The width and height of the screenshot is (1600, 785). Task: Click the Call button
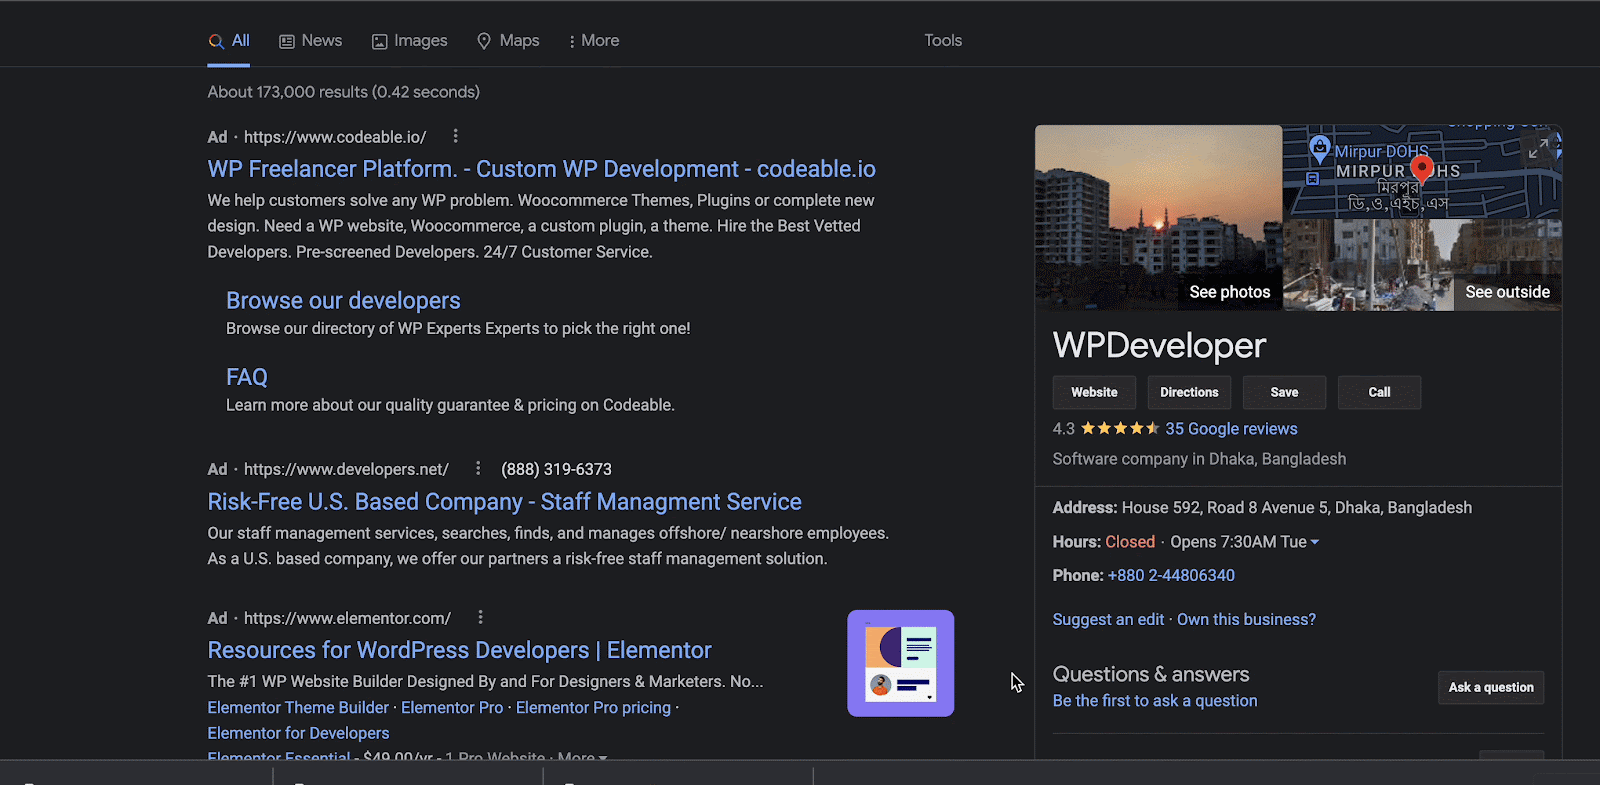point(1379,392)
